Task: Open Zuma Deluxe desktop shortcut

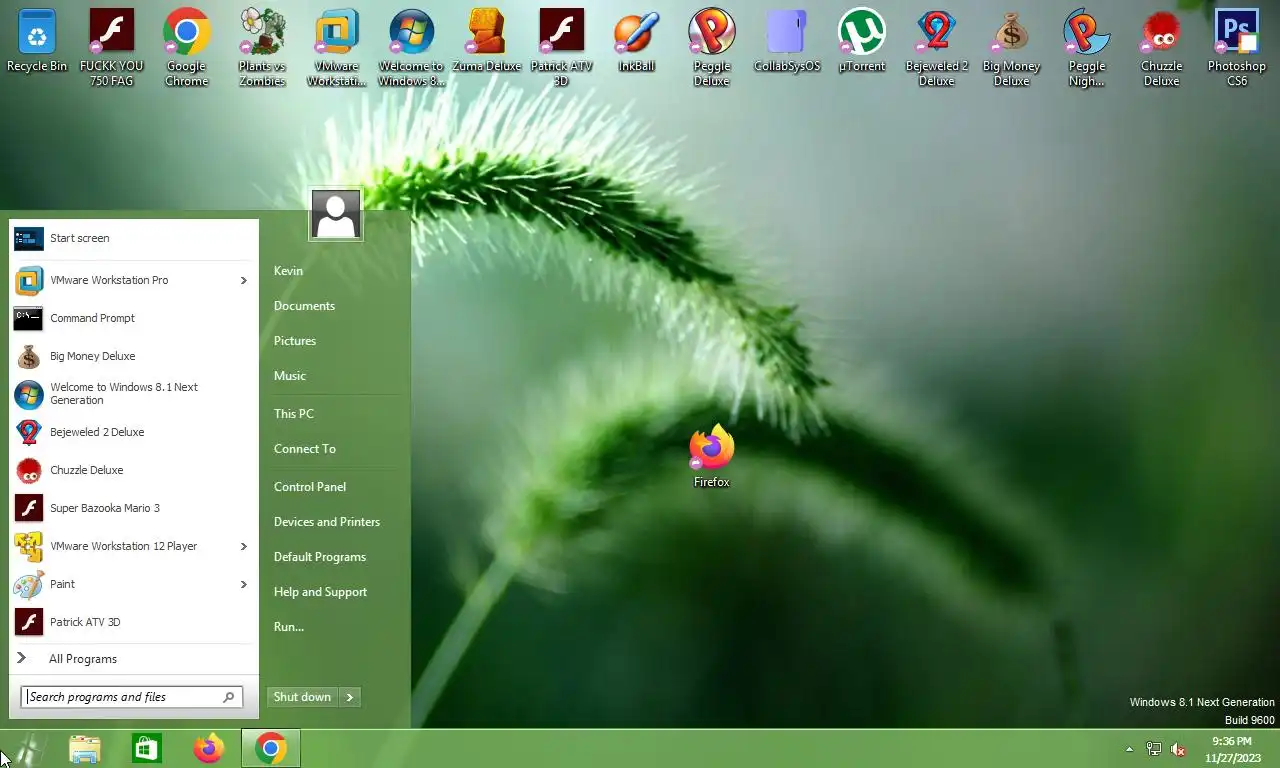Action: point(487,42)
